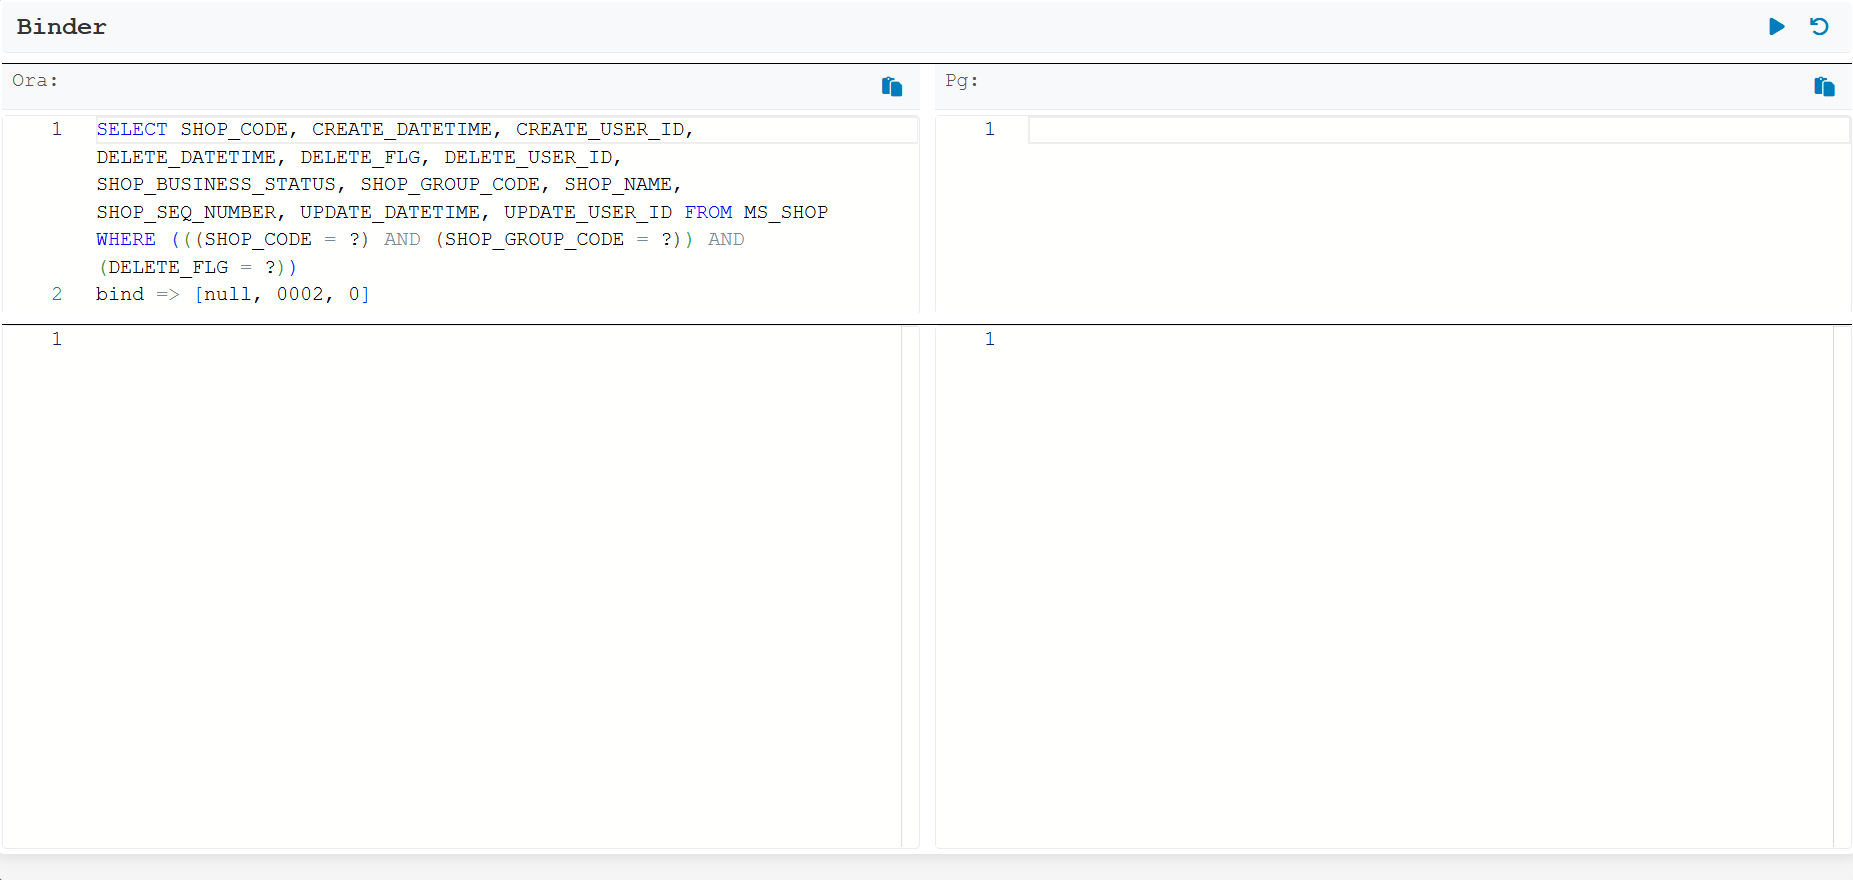The width and height of the screenshot is (1853, 880).
Task: Click line number 1 in Ora editor
Action: click(57, 129)
